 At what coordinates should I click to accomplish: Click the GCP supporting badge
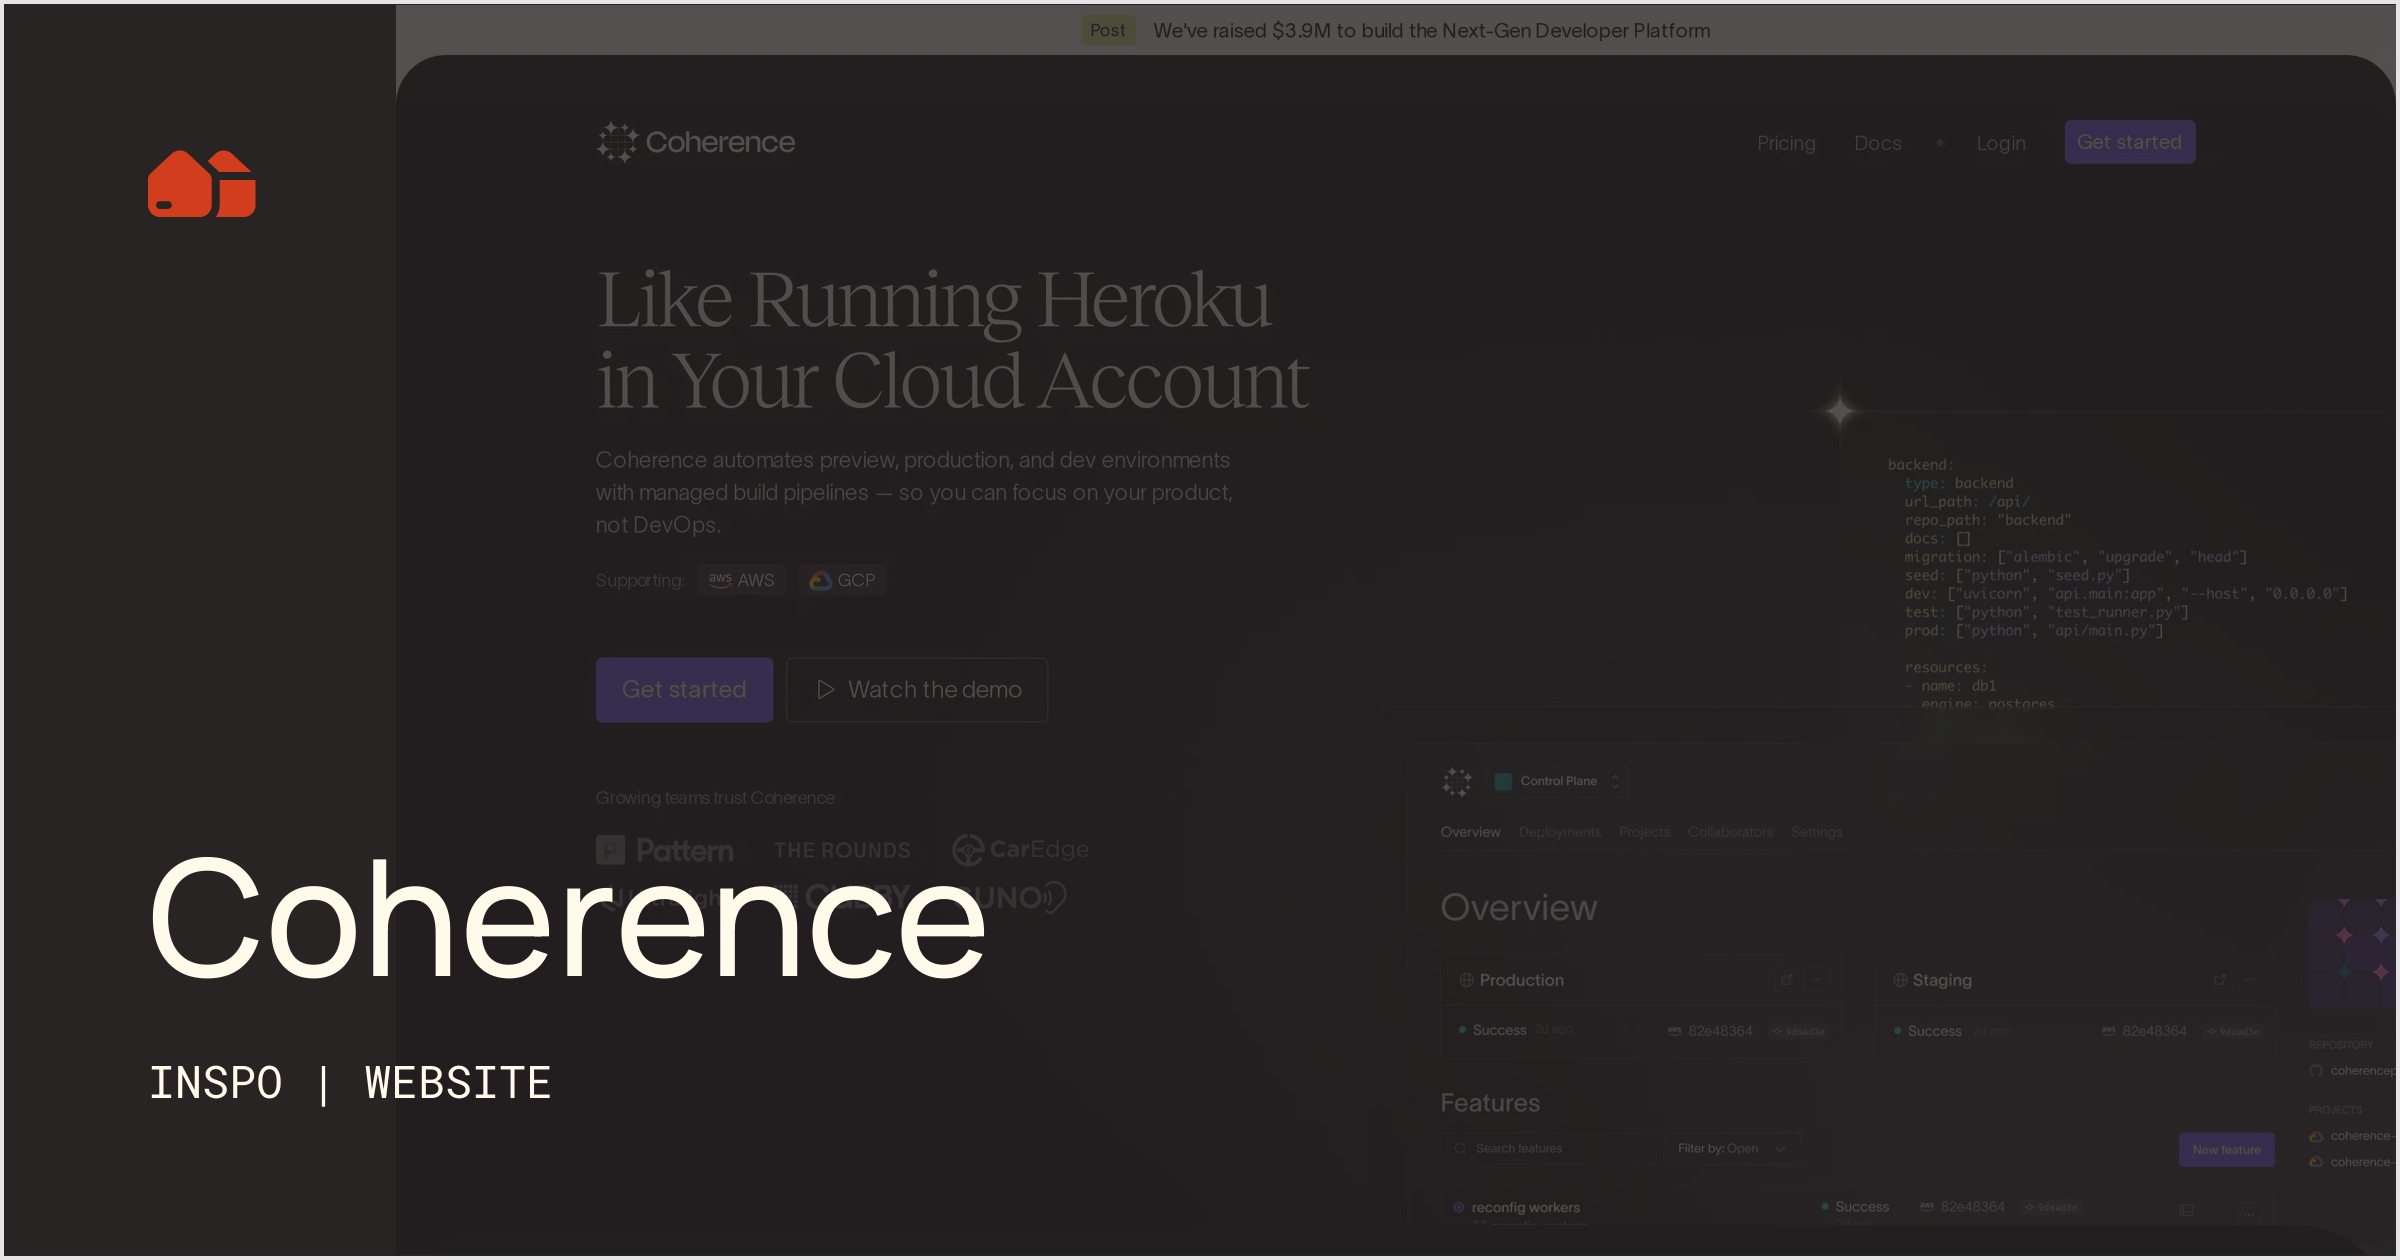pos(842,580)
